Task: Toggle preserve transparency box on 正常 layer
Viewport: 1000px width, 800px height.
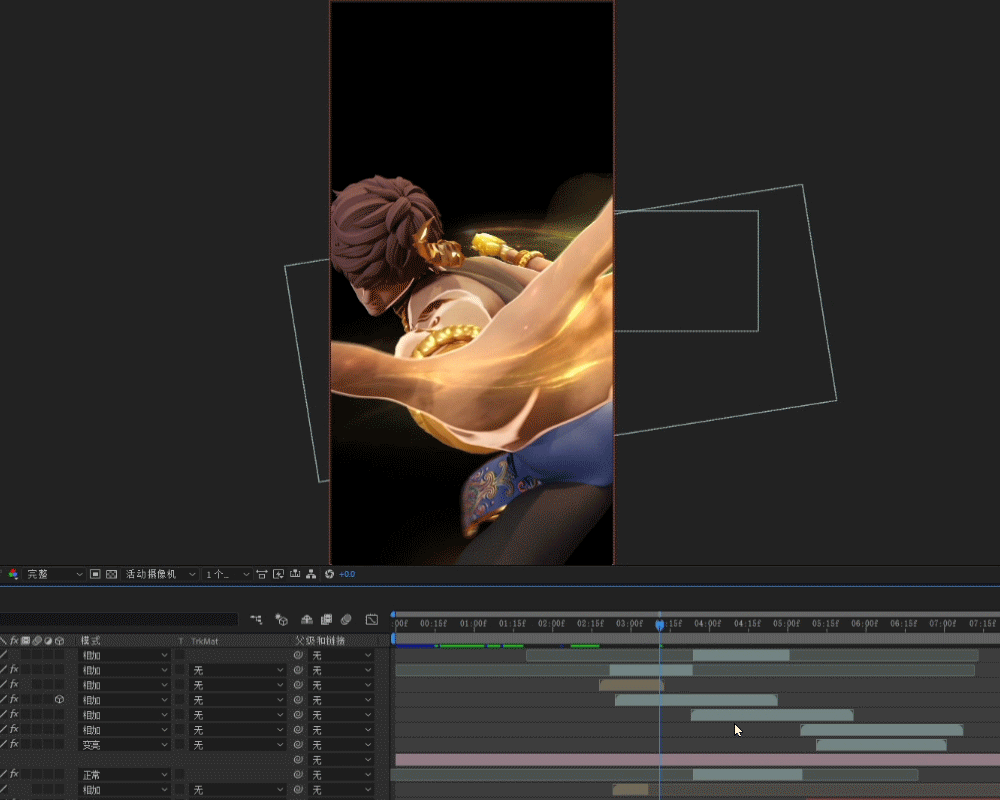Action: coord(180,774)
